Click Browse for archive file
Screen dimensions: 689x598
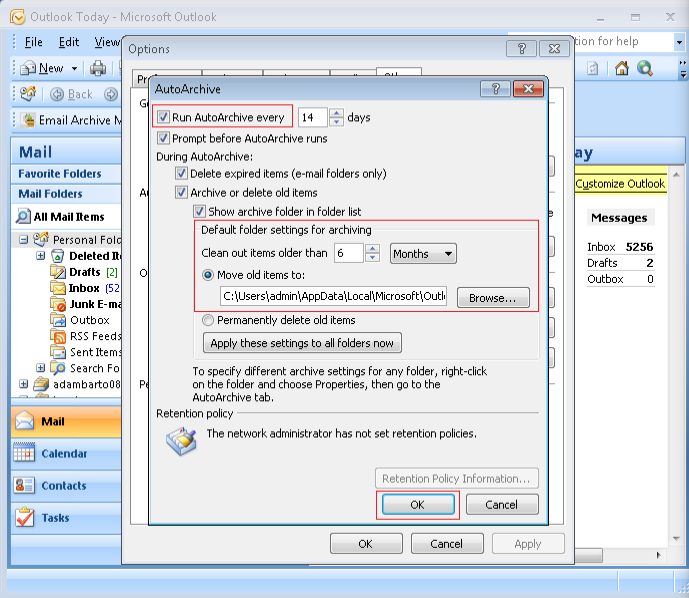click(493, 297)
